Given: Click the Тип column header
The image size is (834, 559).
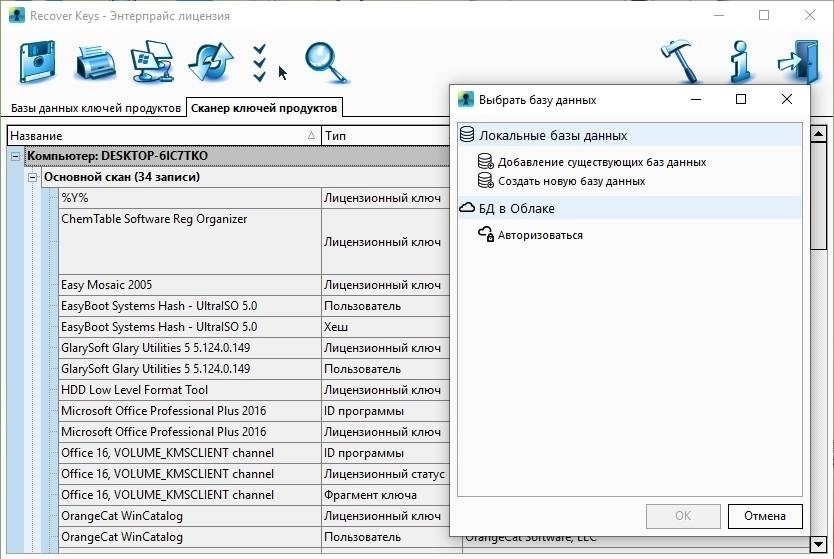Looking at the screenshot, I should click(386, 136).
